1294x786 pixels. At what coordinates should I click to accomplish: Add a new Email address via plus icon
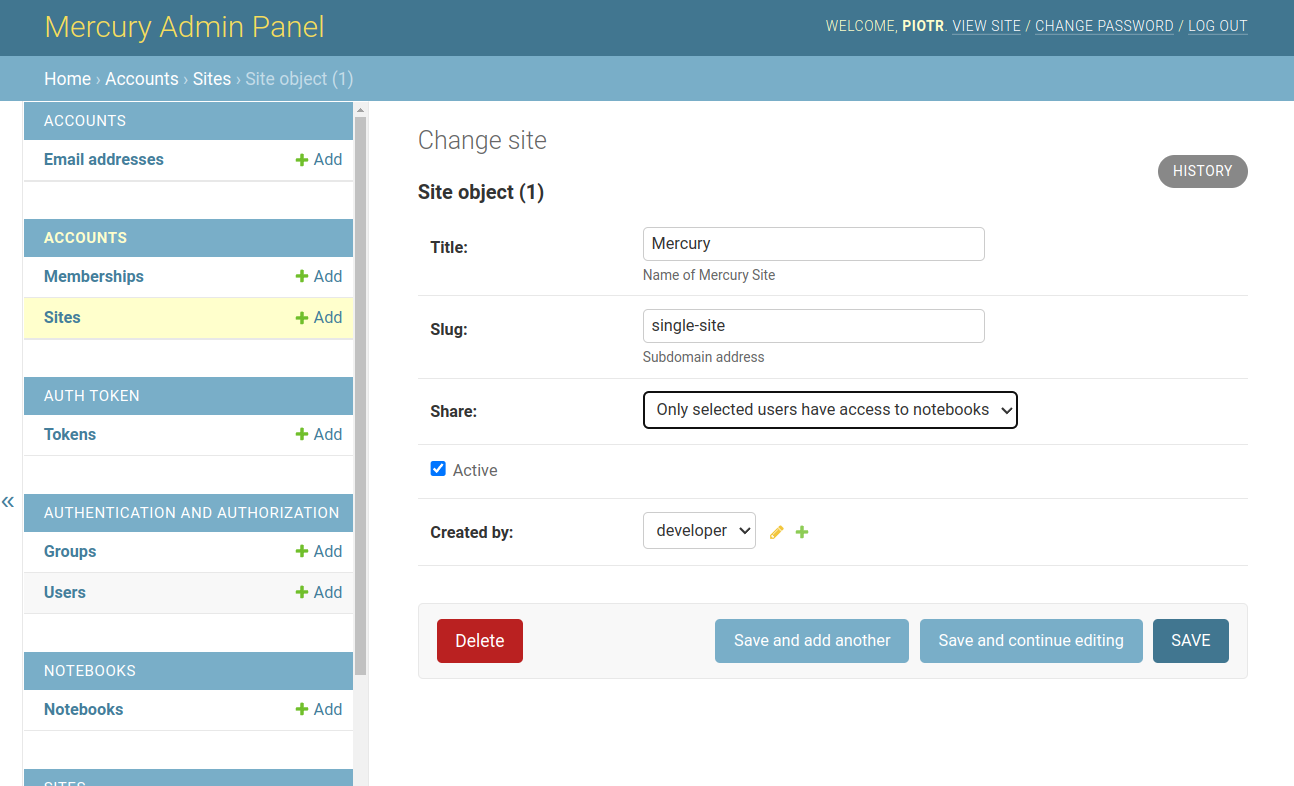[x=300, y=159]
